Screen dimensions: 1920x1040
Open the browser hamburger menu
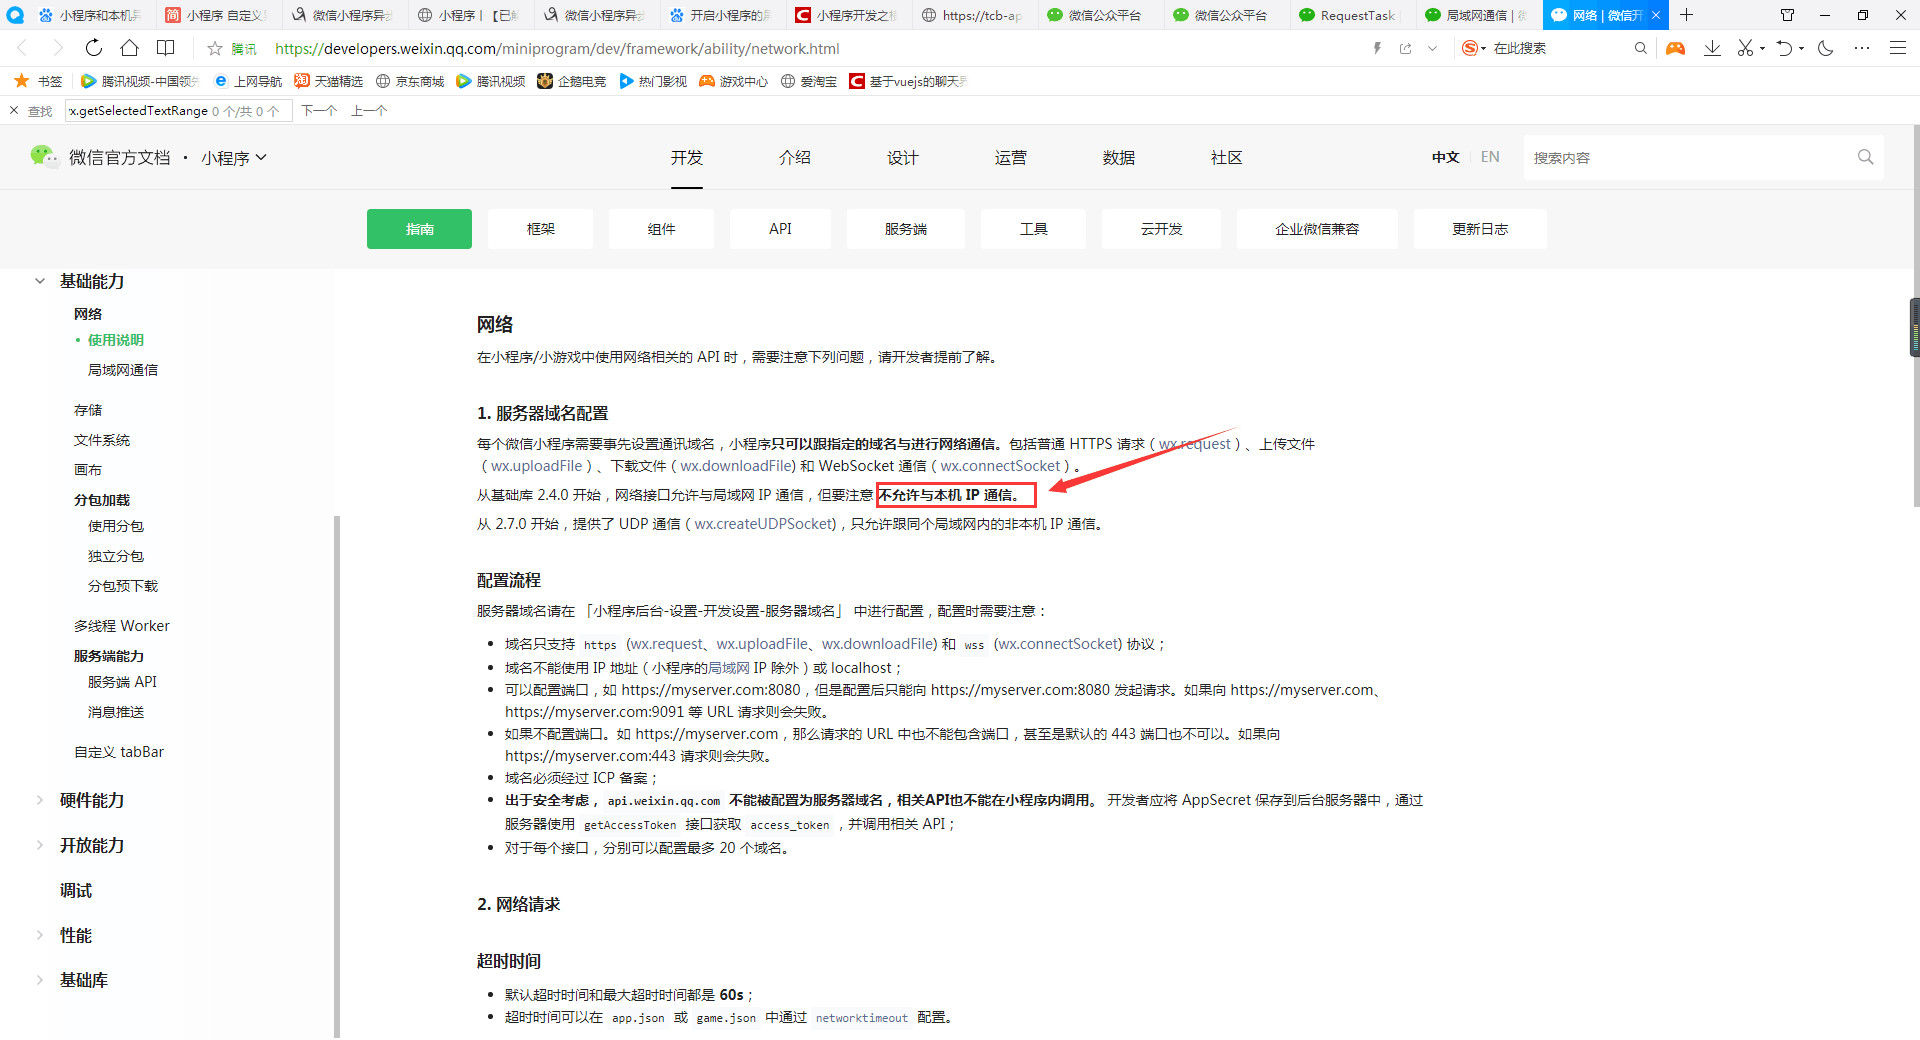(1897, 48)
